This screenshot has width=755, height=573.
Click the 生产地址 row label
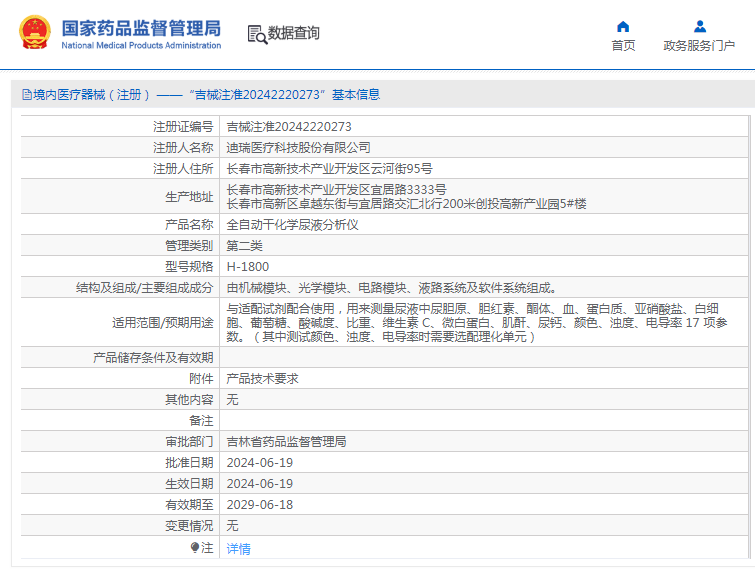[189, 197]
